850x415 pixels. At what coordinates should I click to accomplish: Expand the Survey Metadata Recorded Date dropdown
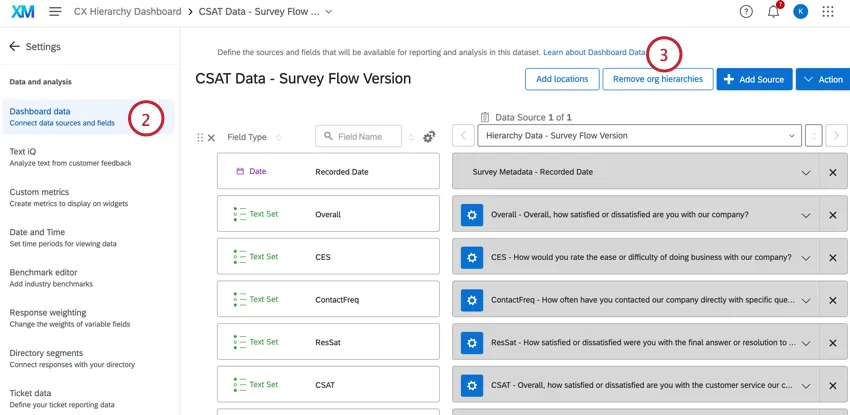[x=805, y=172]
